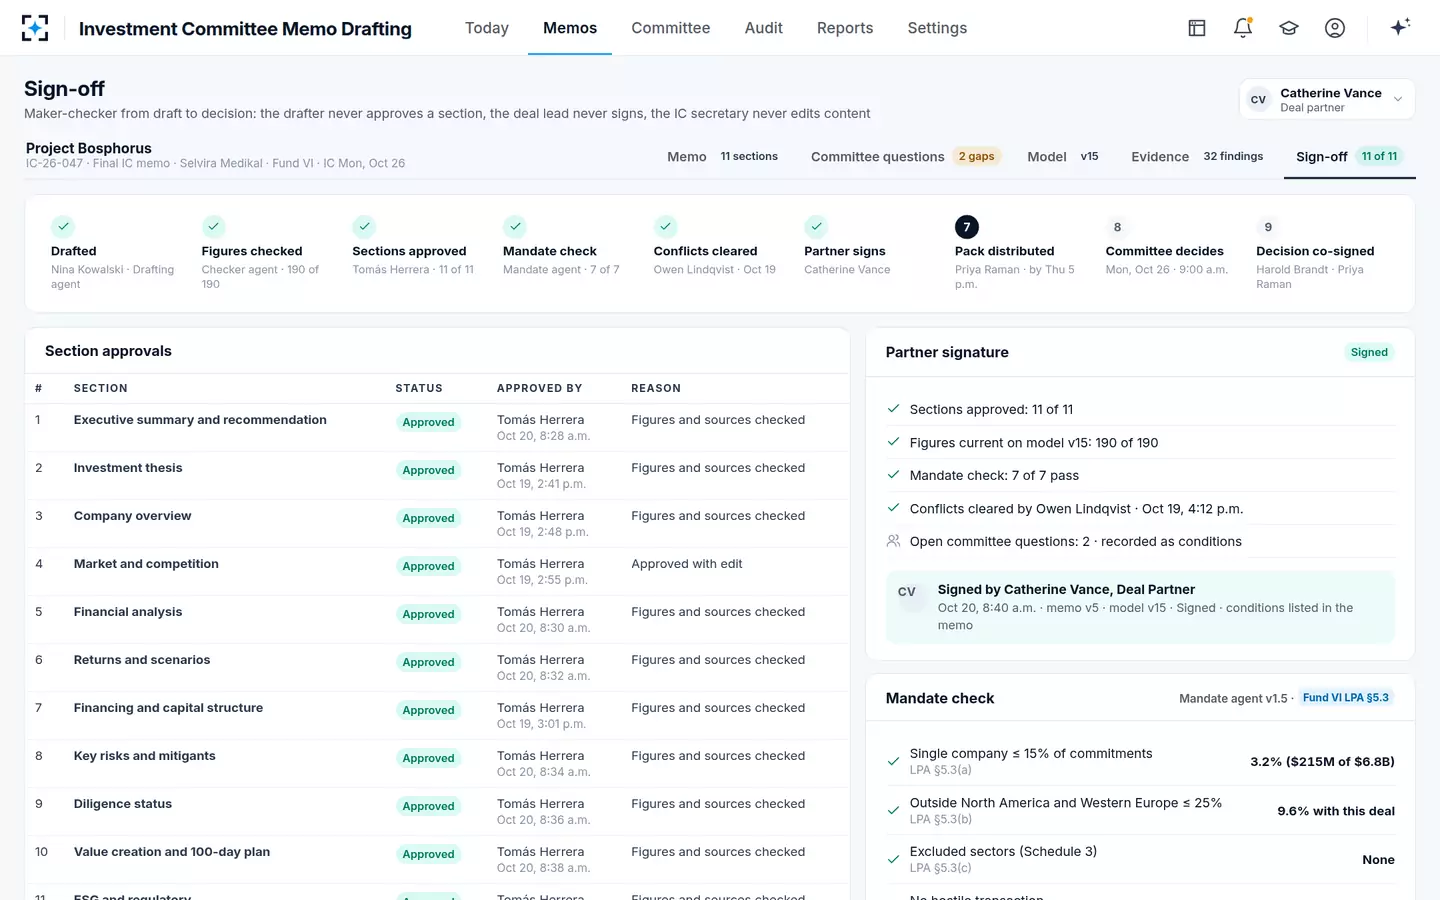Open notifications bell icon
Viewport: 1440px width, 900px height.
(1243, 28)
